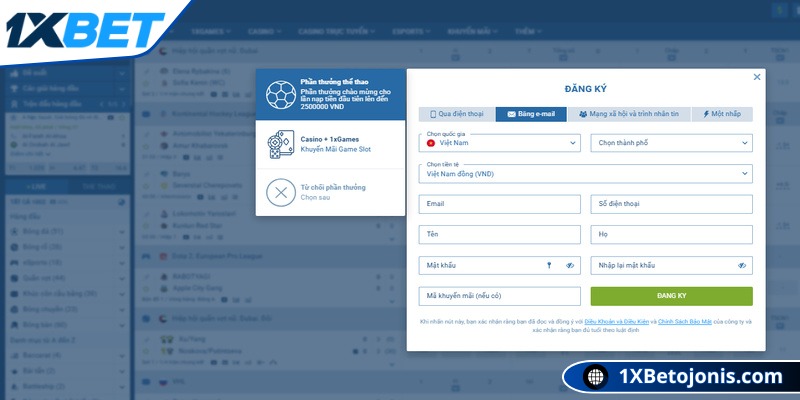
Task: Click the medal icon for Trận đấu hàng đầu
Action: tap(14, 104)
